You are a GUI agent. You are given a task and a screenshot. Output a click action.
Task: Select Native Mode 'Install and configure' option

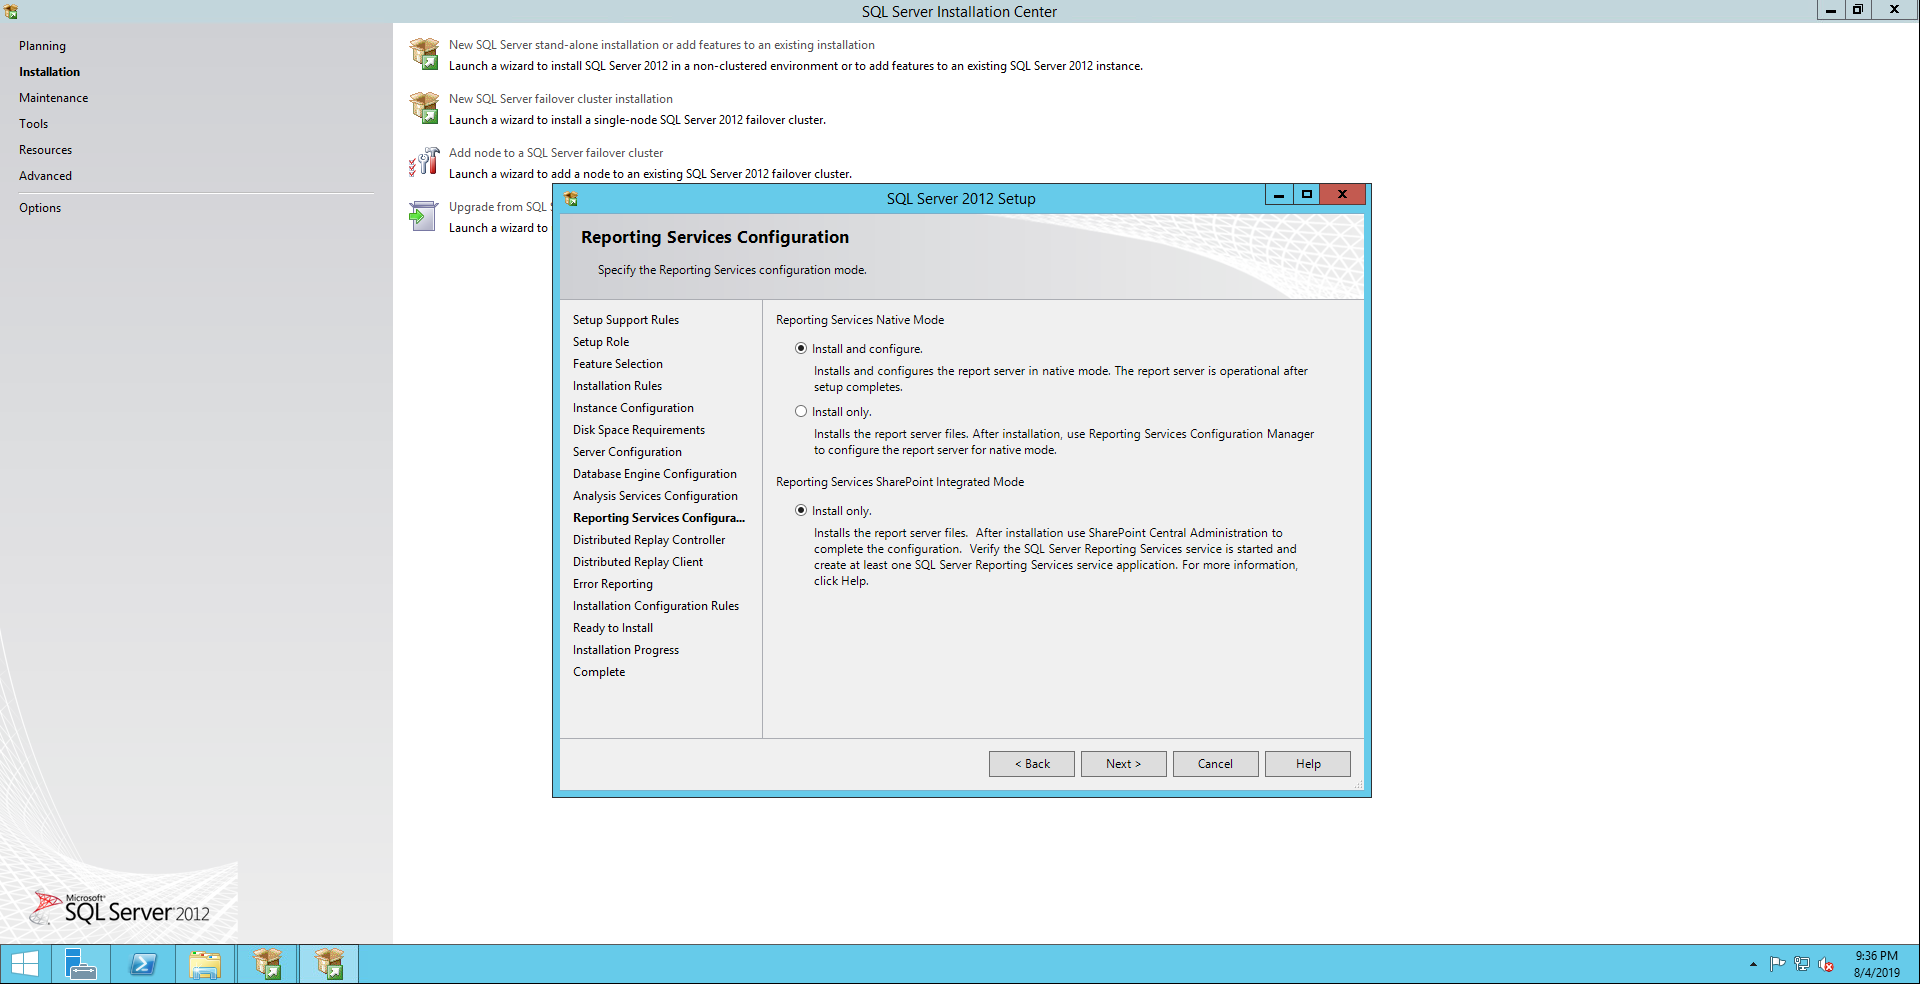[801, 349]
